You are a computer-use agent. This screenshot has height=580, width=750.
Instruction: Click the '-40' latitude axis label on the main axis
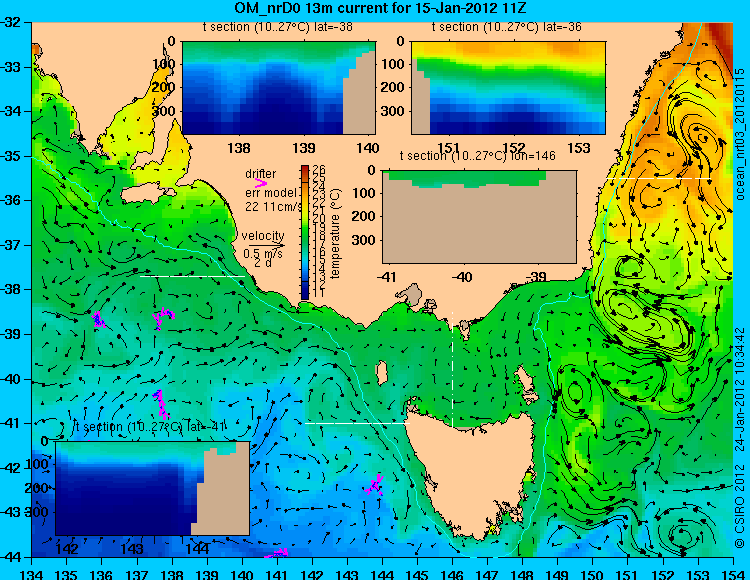[x=10, y=379]
